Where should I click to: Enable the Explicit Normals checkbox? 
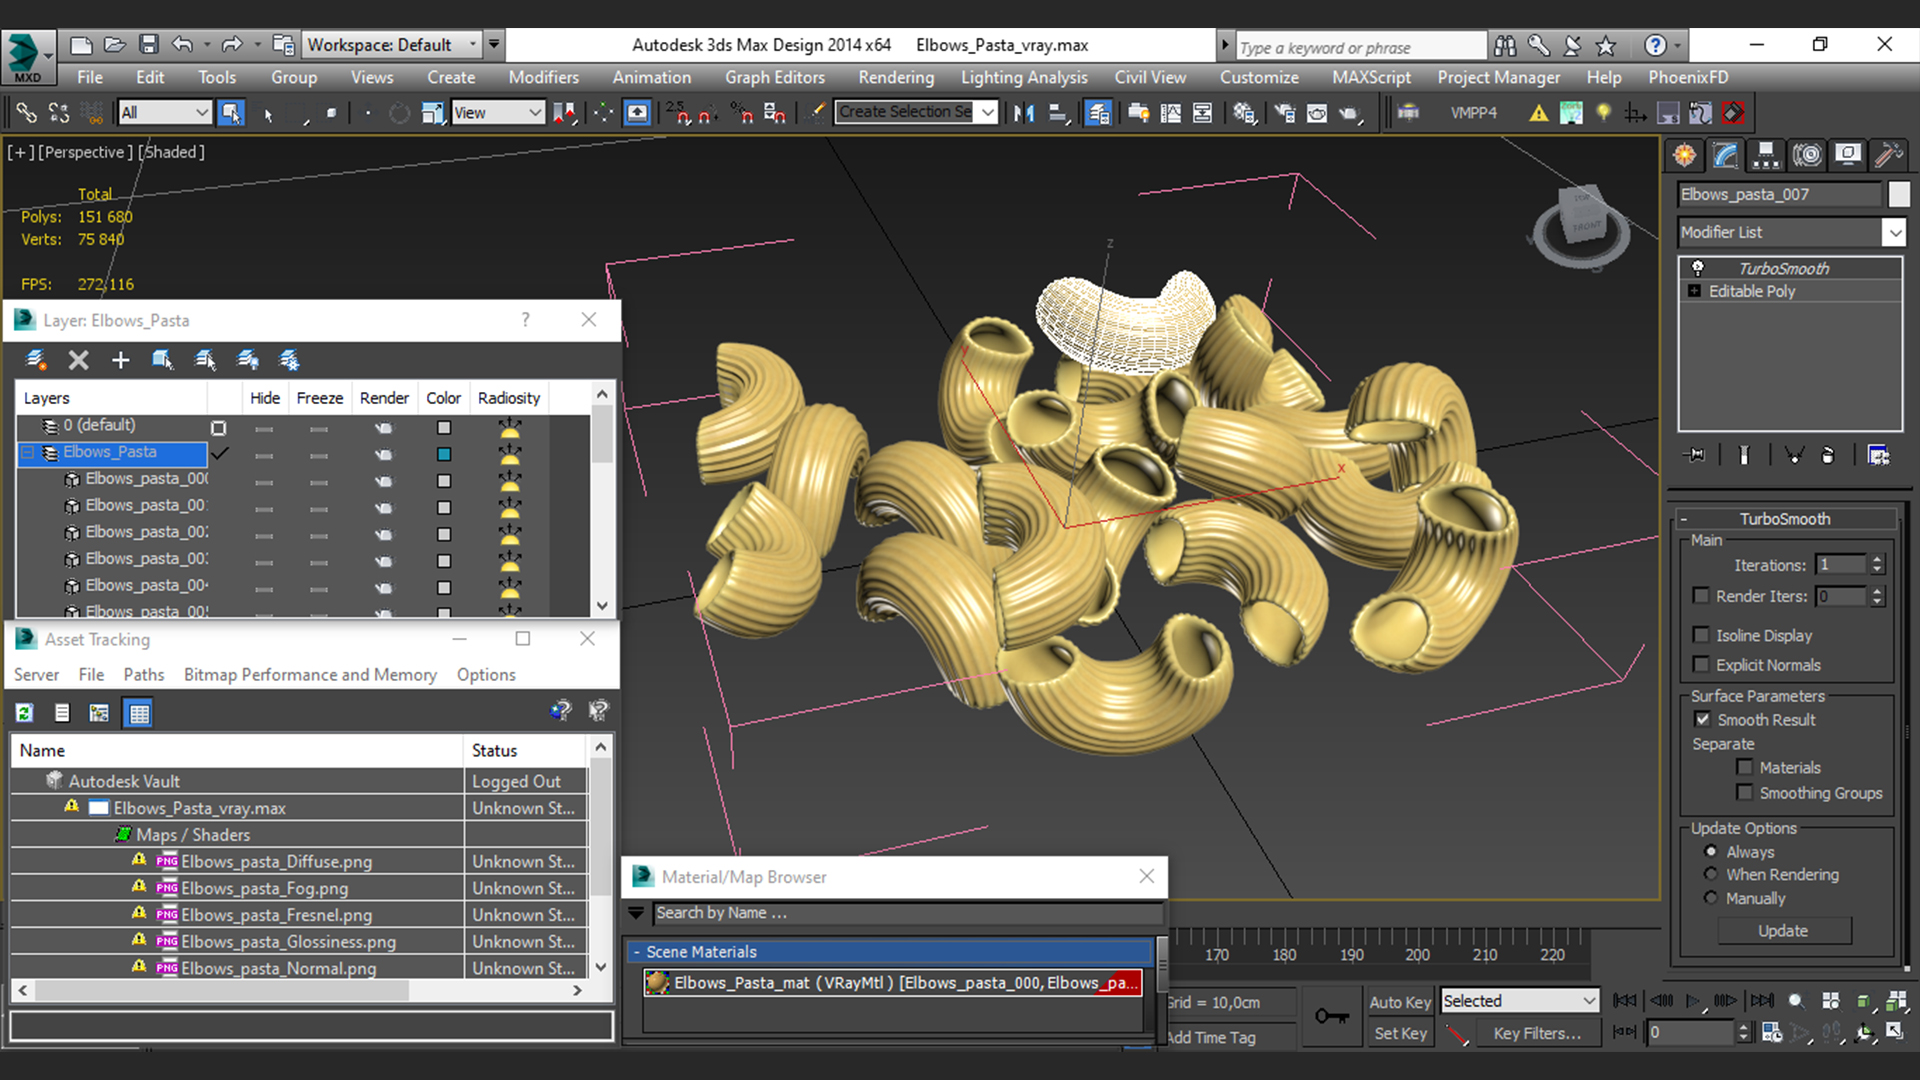pyautogui.click(x=1701, y=665)
